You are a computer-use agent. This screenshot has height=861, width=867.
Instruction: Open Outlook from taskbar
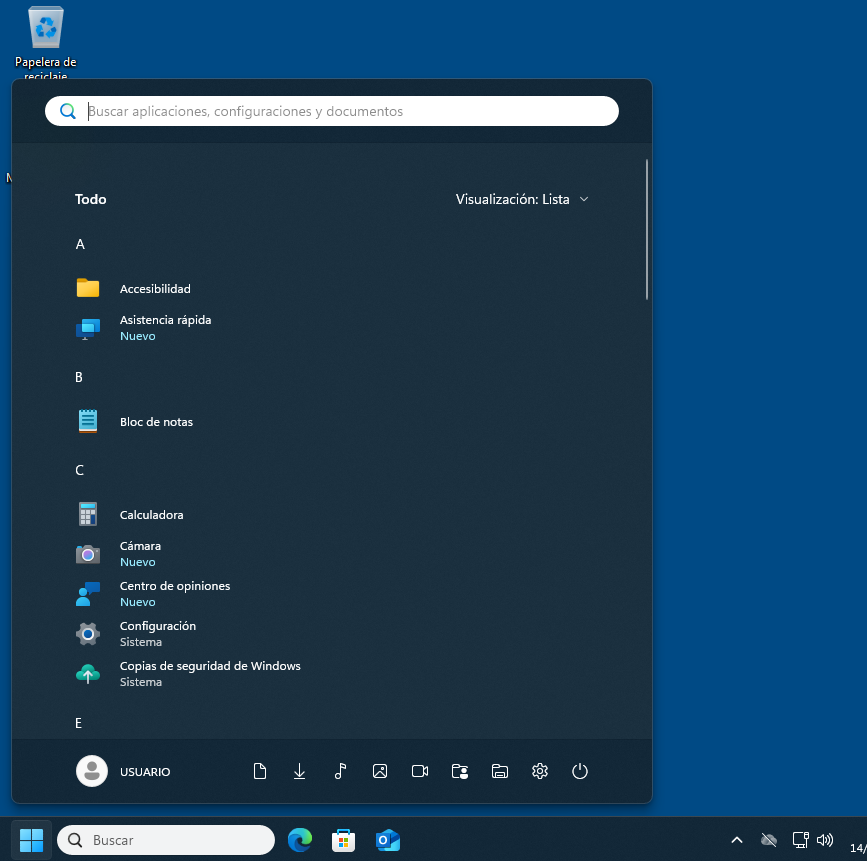coord(388,840)
